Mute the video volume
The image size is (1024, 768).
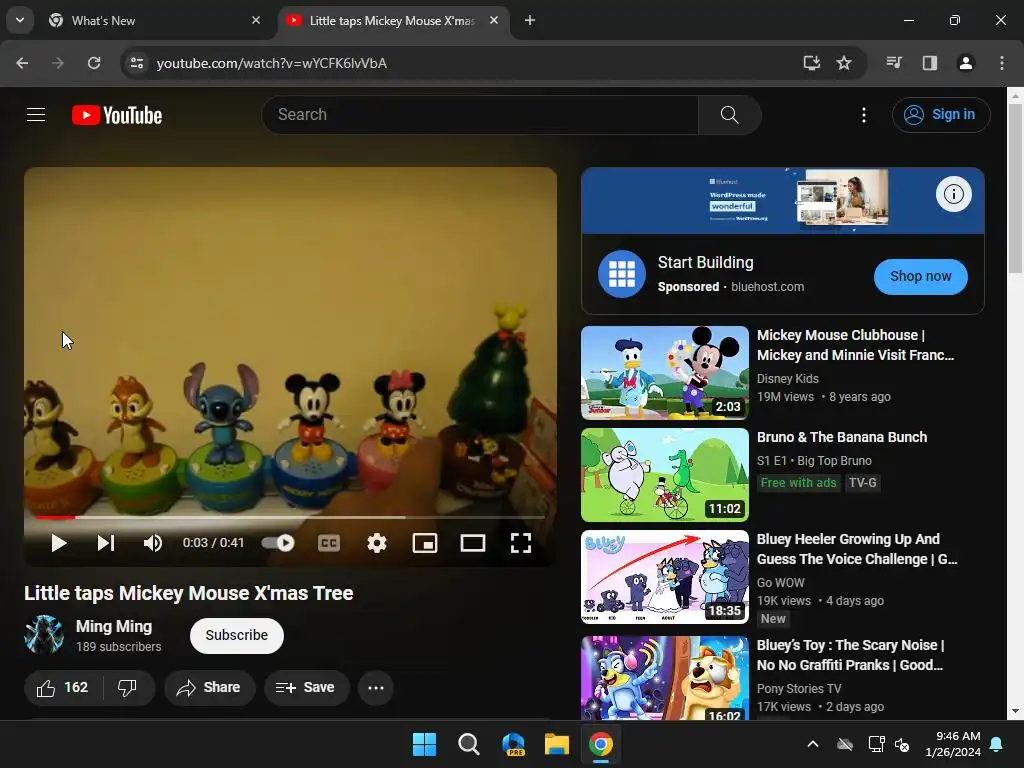click(153, 543)
